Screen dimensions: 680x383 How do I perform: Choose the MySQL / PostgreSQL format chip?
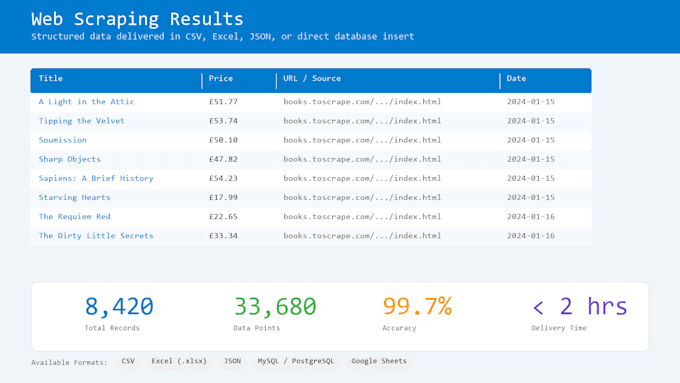click(x=296, y=361)
